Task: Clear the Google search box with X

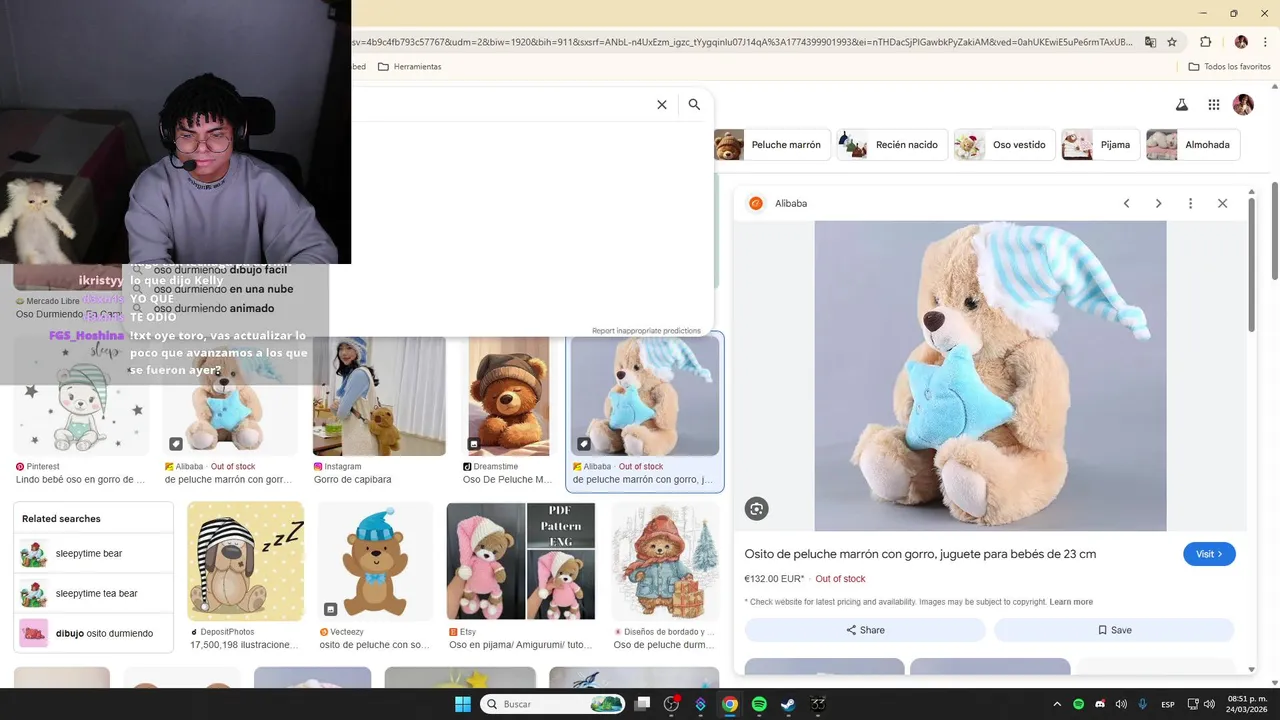Action: coord(661,104)
